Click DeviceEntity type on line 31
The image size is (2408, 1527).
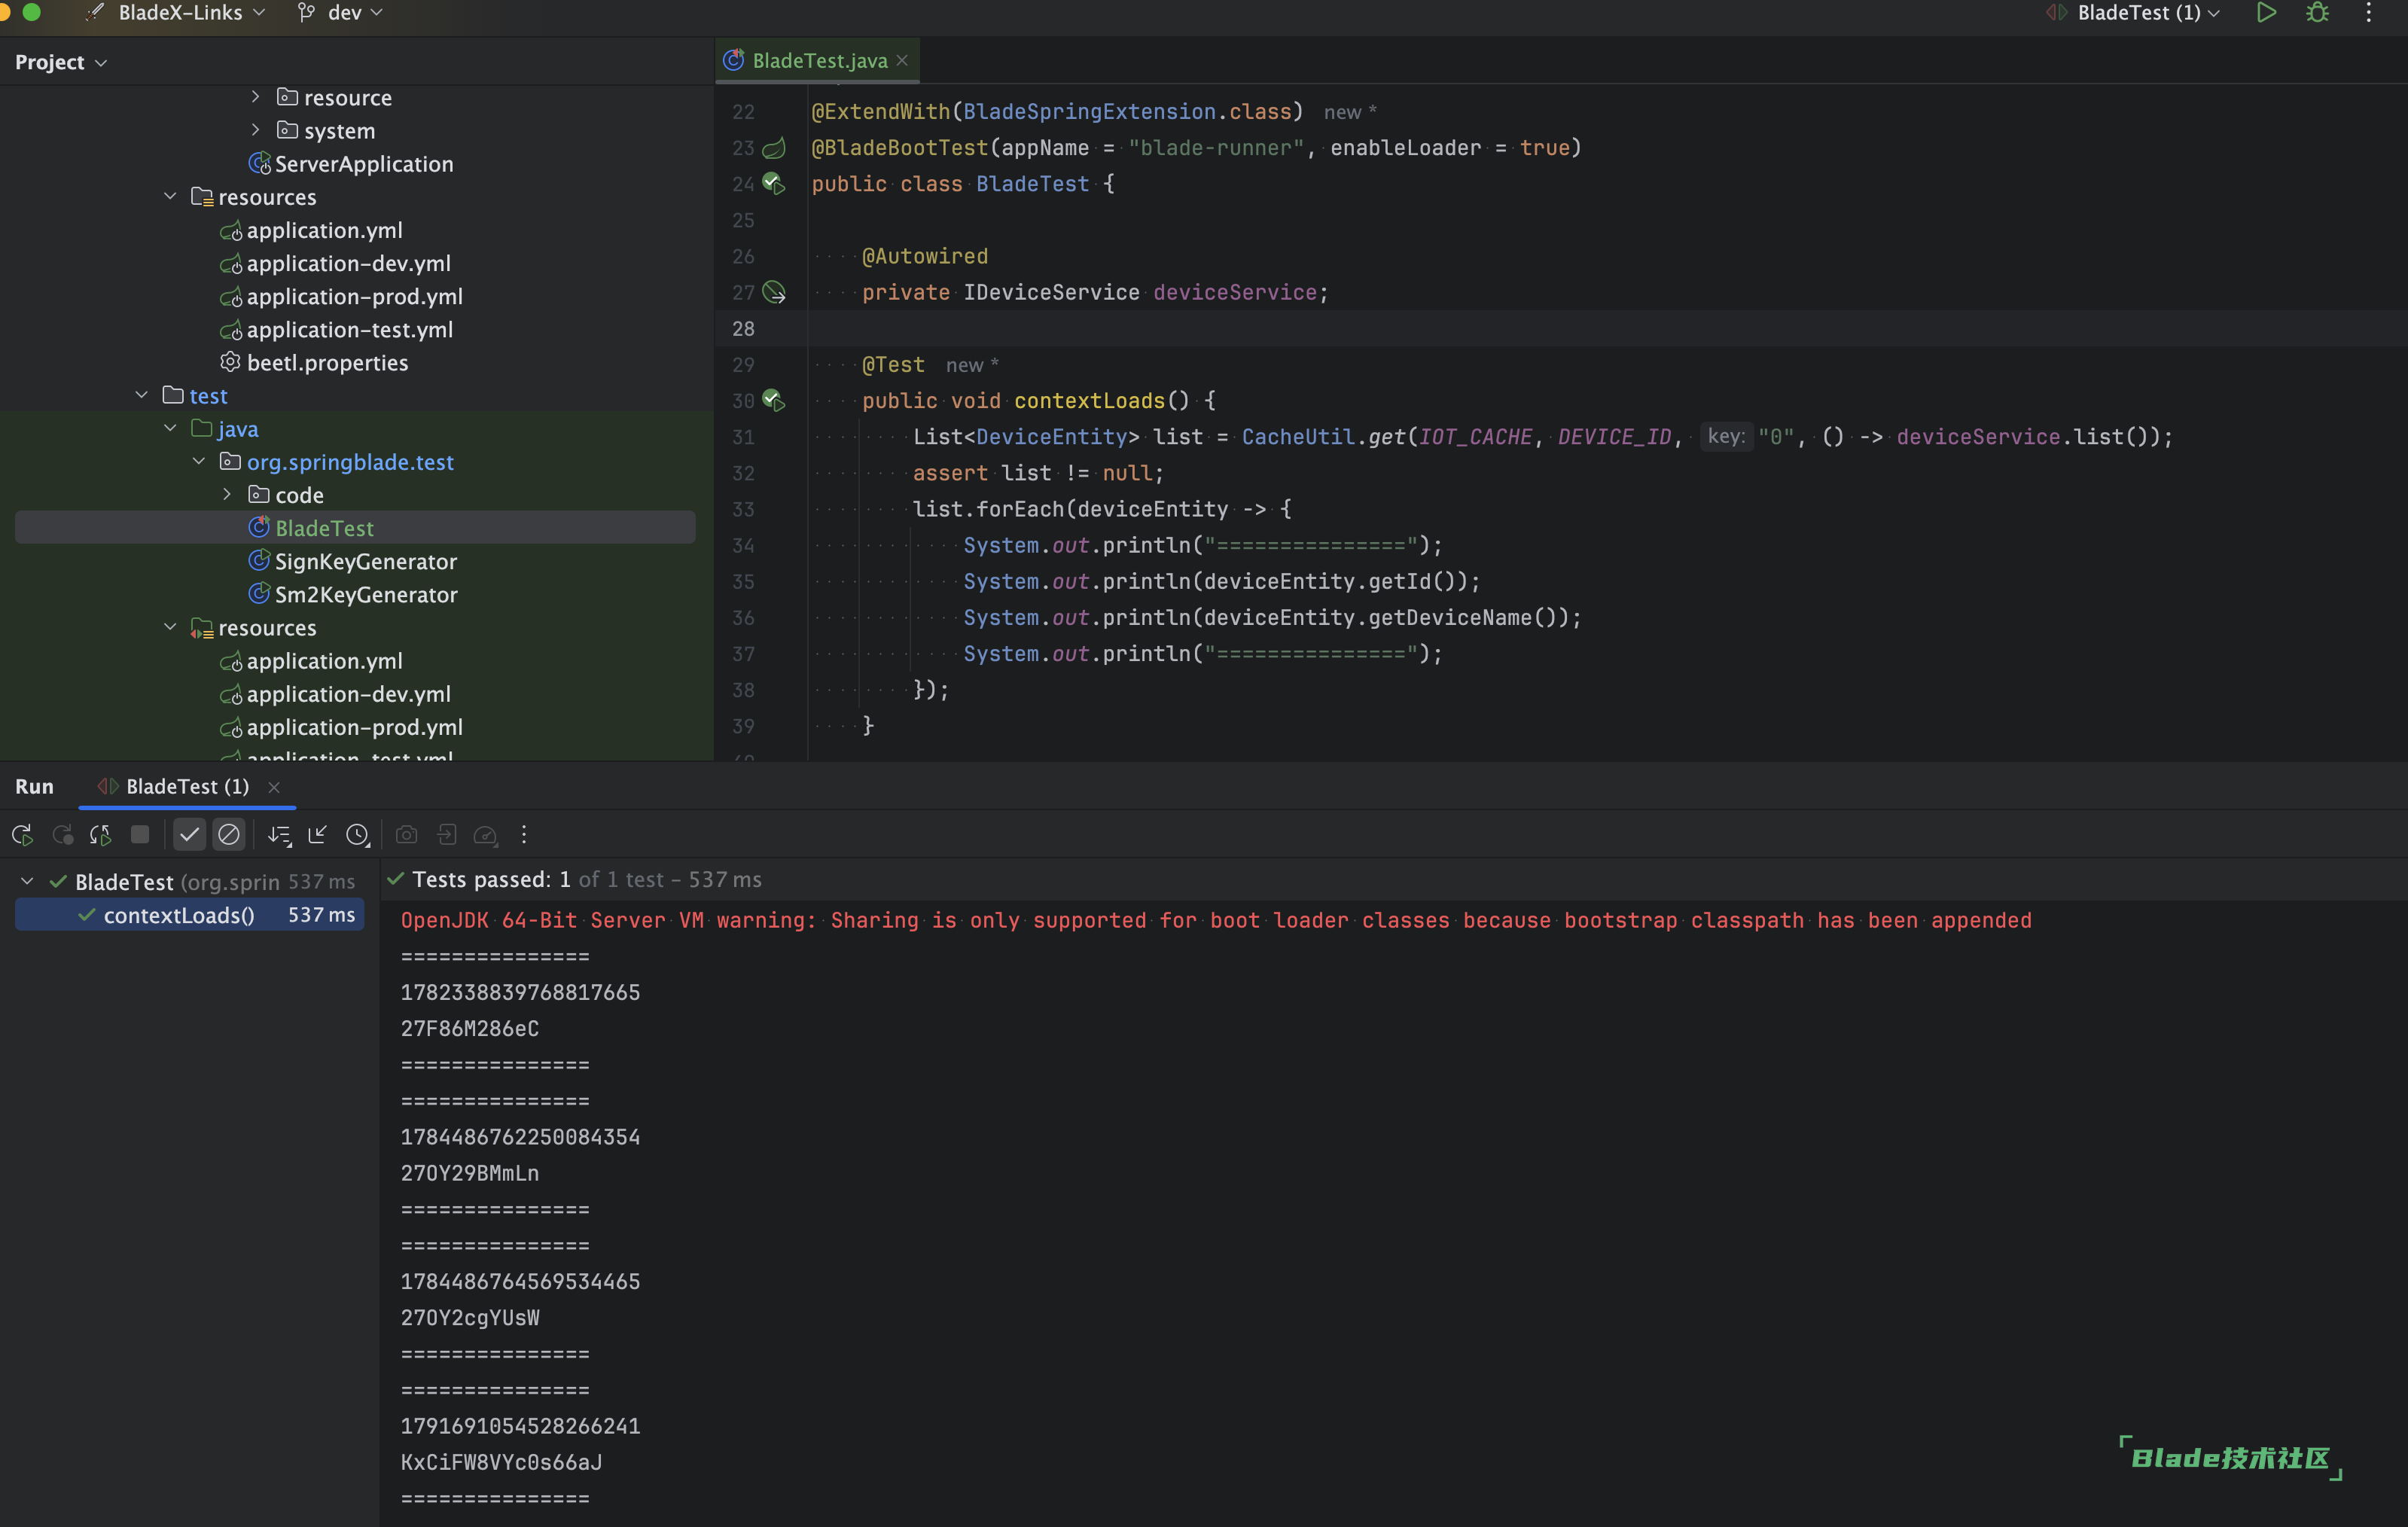click(1051, 436)
